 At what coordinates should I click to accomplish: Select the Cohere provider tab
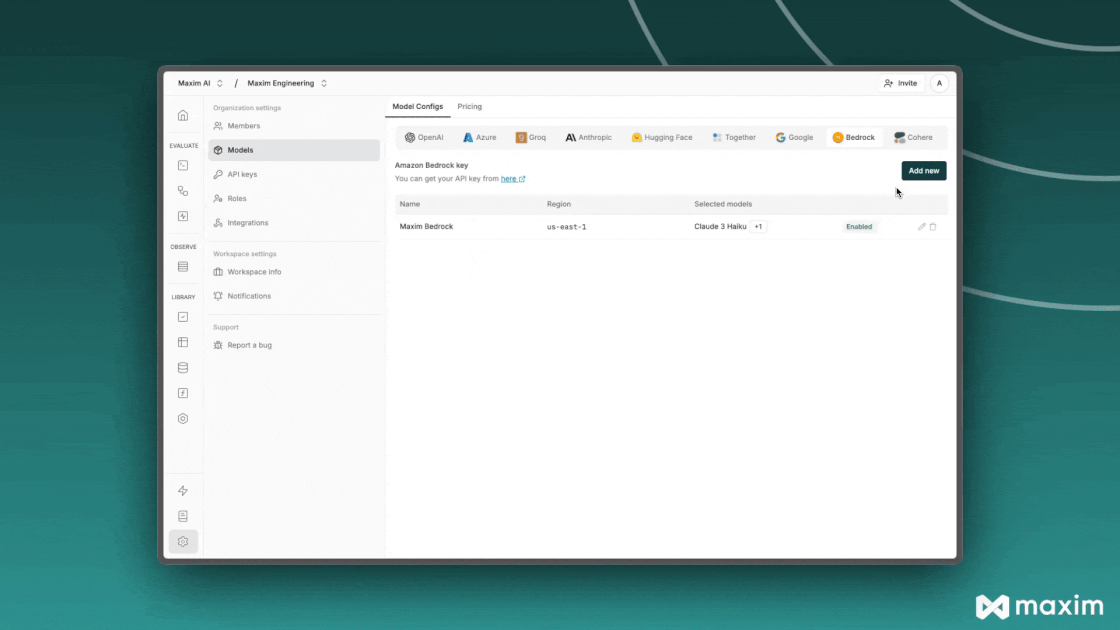coord(914,137)
